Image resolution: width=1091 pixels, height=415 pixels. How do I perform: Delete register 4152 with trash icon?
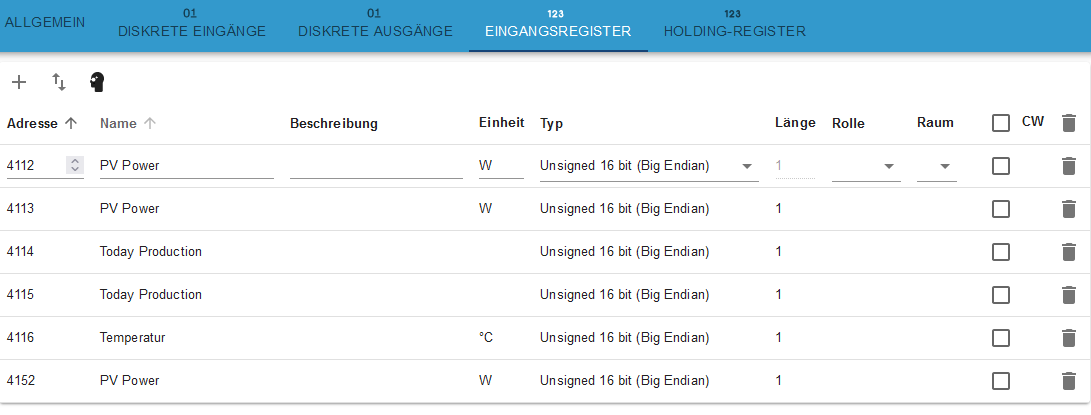point(1068,381)
